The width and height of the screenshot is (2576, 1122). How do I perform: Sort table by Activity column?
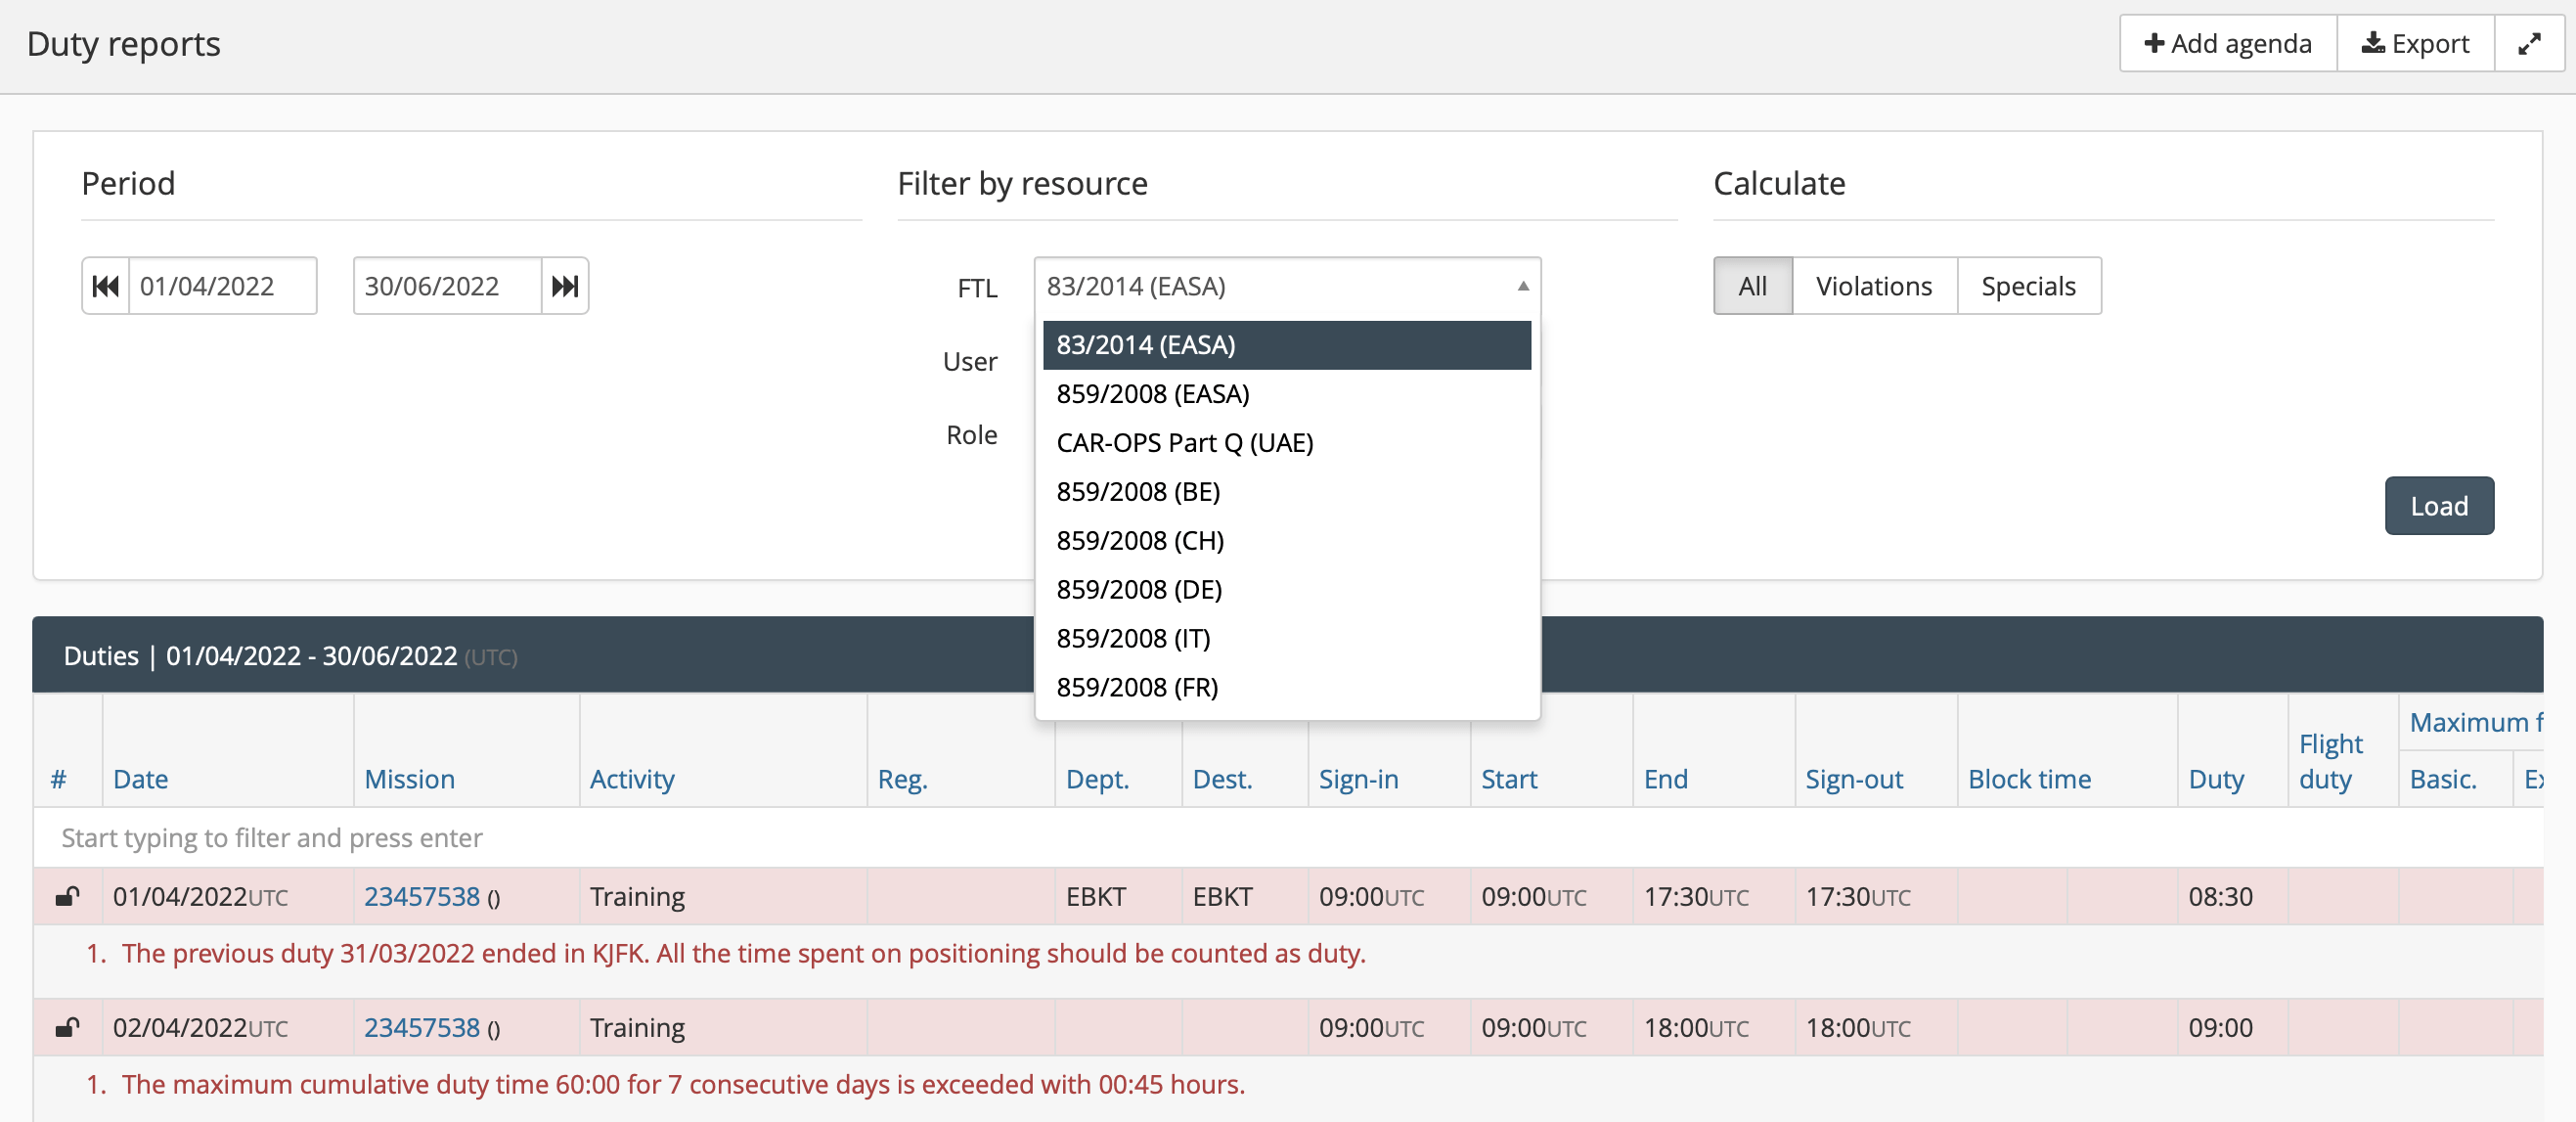coord(632,779)
